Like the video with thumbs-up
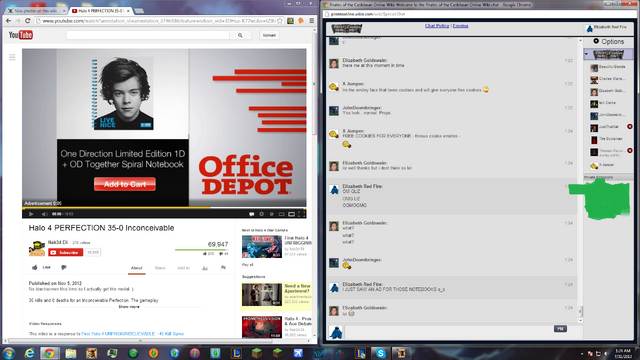Screen dimensions: 640x360 [41, 267]
